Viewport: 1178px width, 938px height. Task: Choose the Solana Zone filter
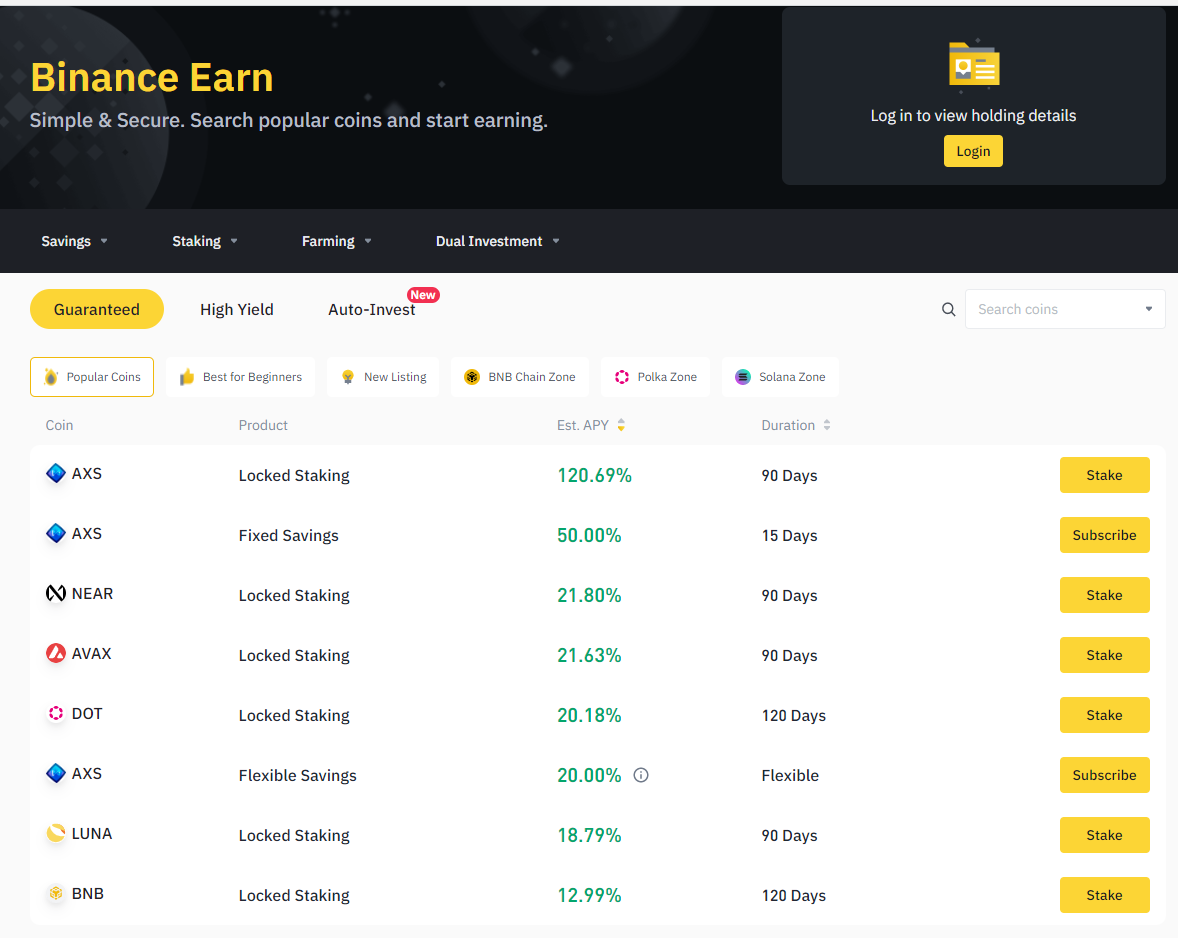tap(781, 377)
